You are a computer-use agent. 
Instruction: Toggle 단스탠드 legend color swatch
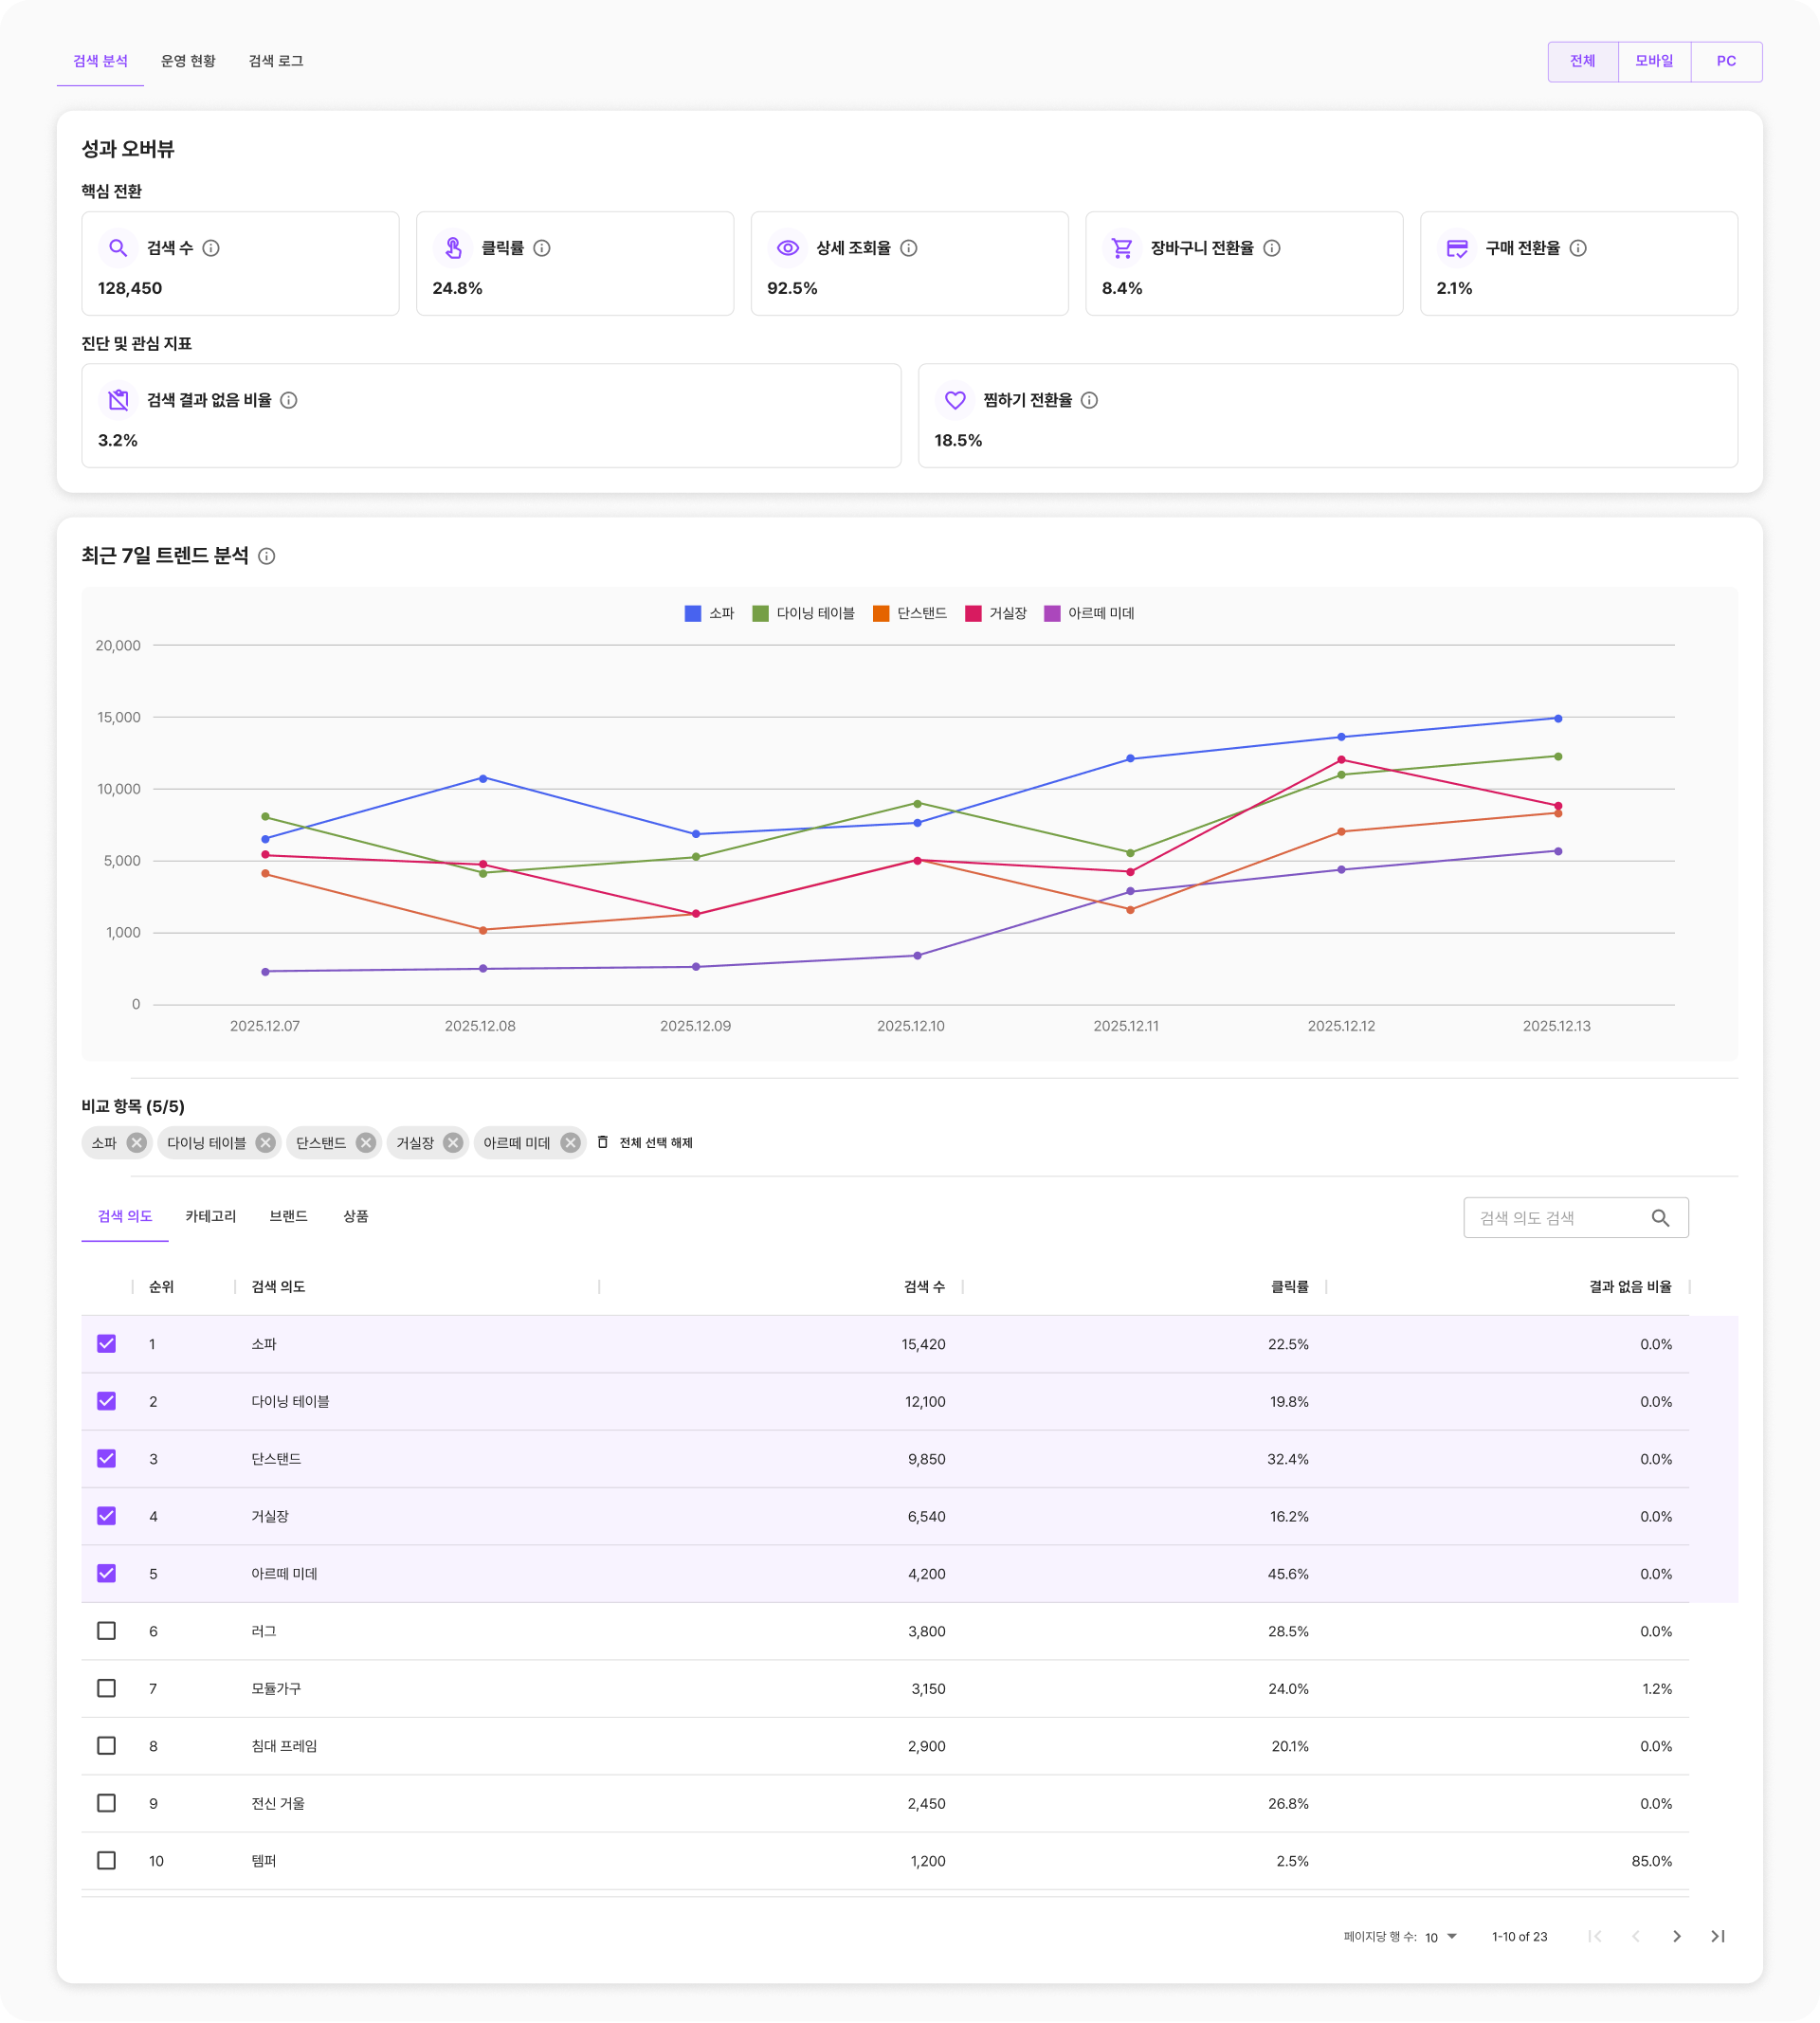[x=881, y=614]
